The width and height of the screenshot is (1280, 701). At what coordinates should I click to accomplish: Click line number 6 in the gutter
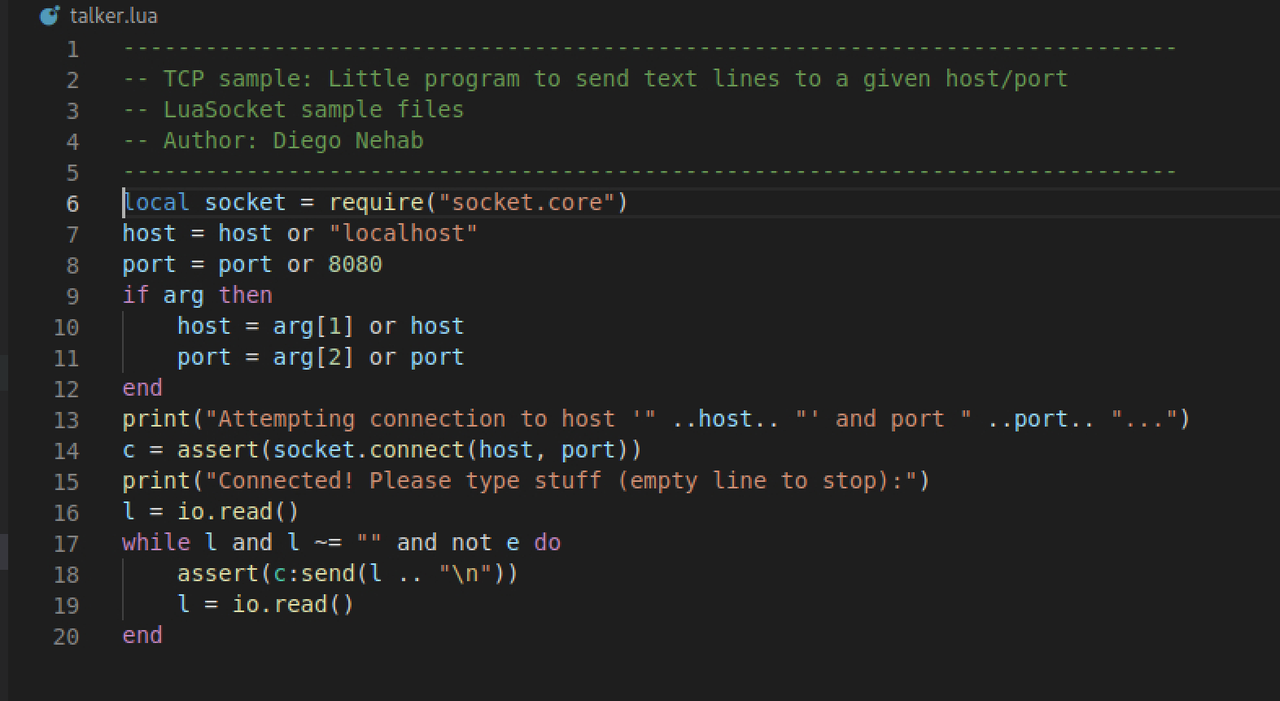tap(72, 203)
